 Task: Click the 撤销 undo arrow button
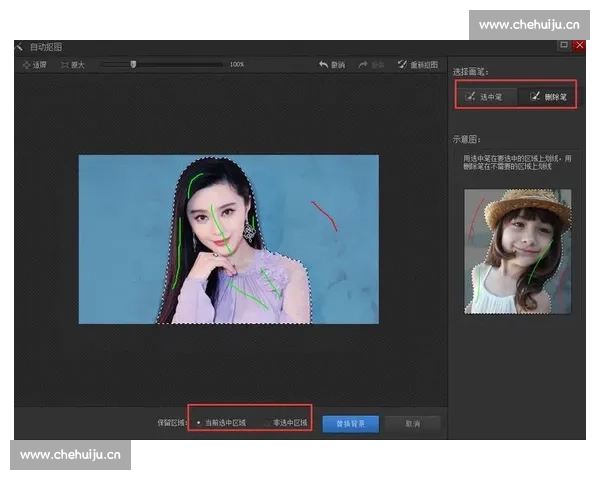pos(332,65)
